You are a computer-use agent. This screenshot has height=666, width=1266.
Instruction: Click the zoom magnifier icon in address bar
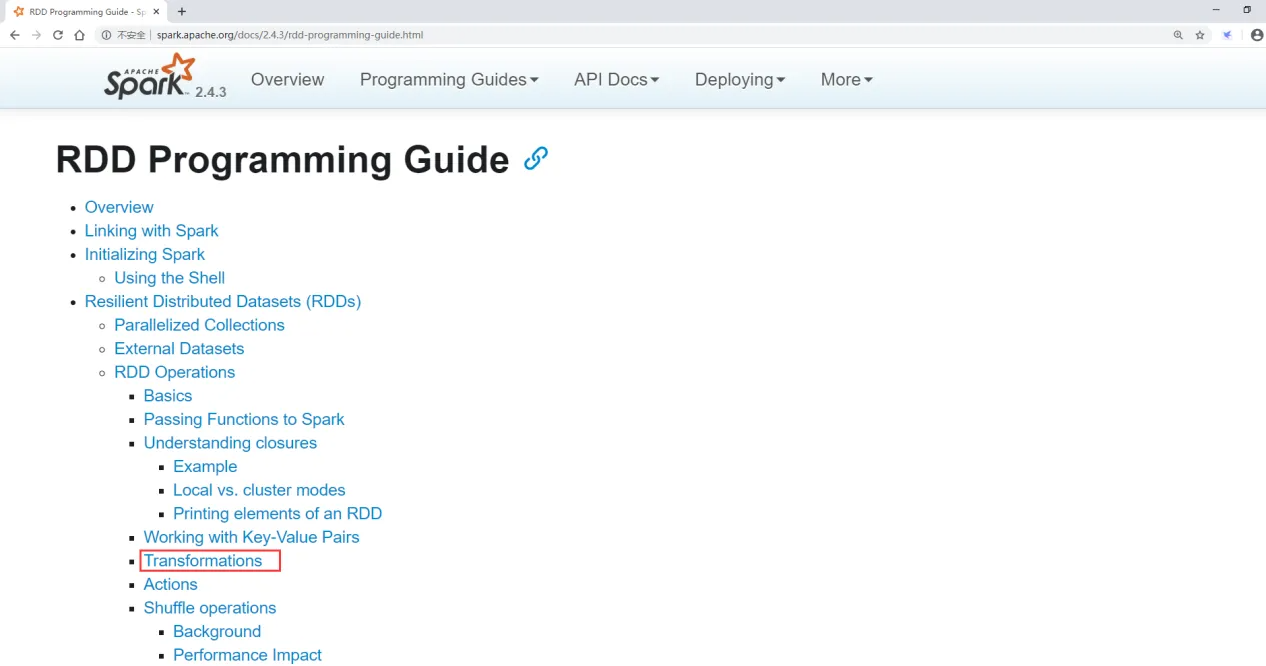pyautogui.click(x=1178, y=35)
